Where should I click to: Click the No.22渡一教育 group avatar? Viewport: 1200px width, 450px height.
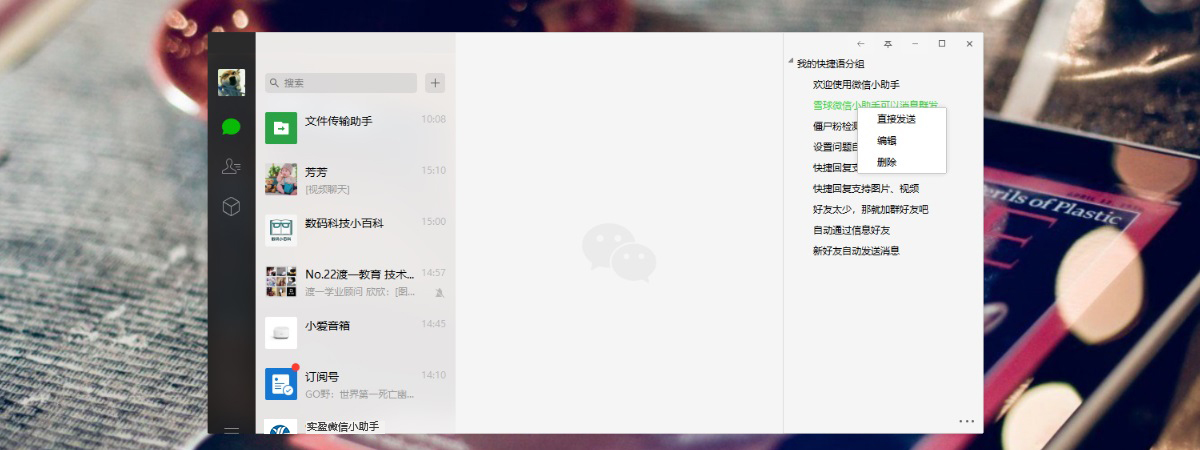coord(281,281)
